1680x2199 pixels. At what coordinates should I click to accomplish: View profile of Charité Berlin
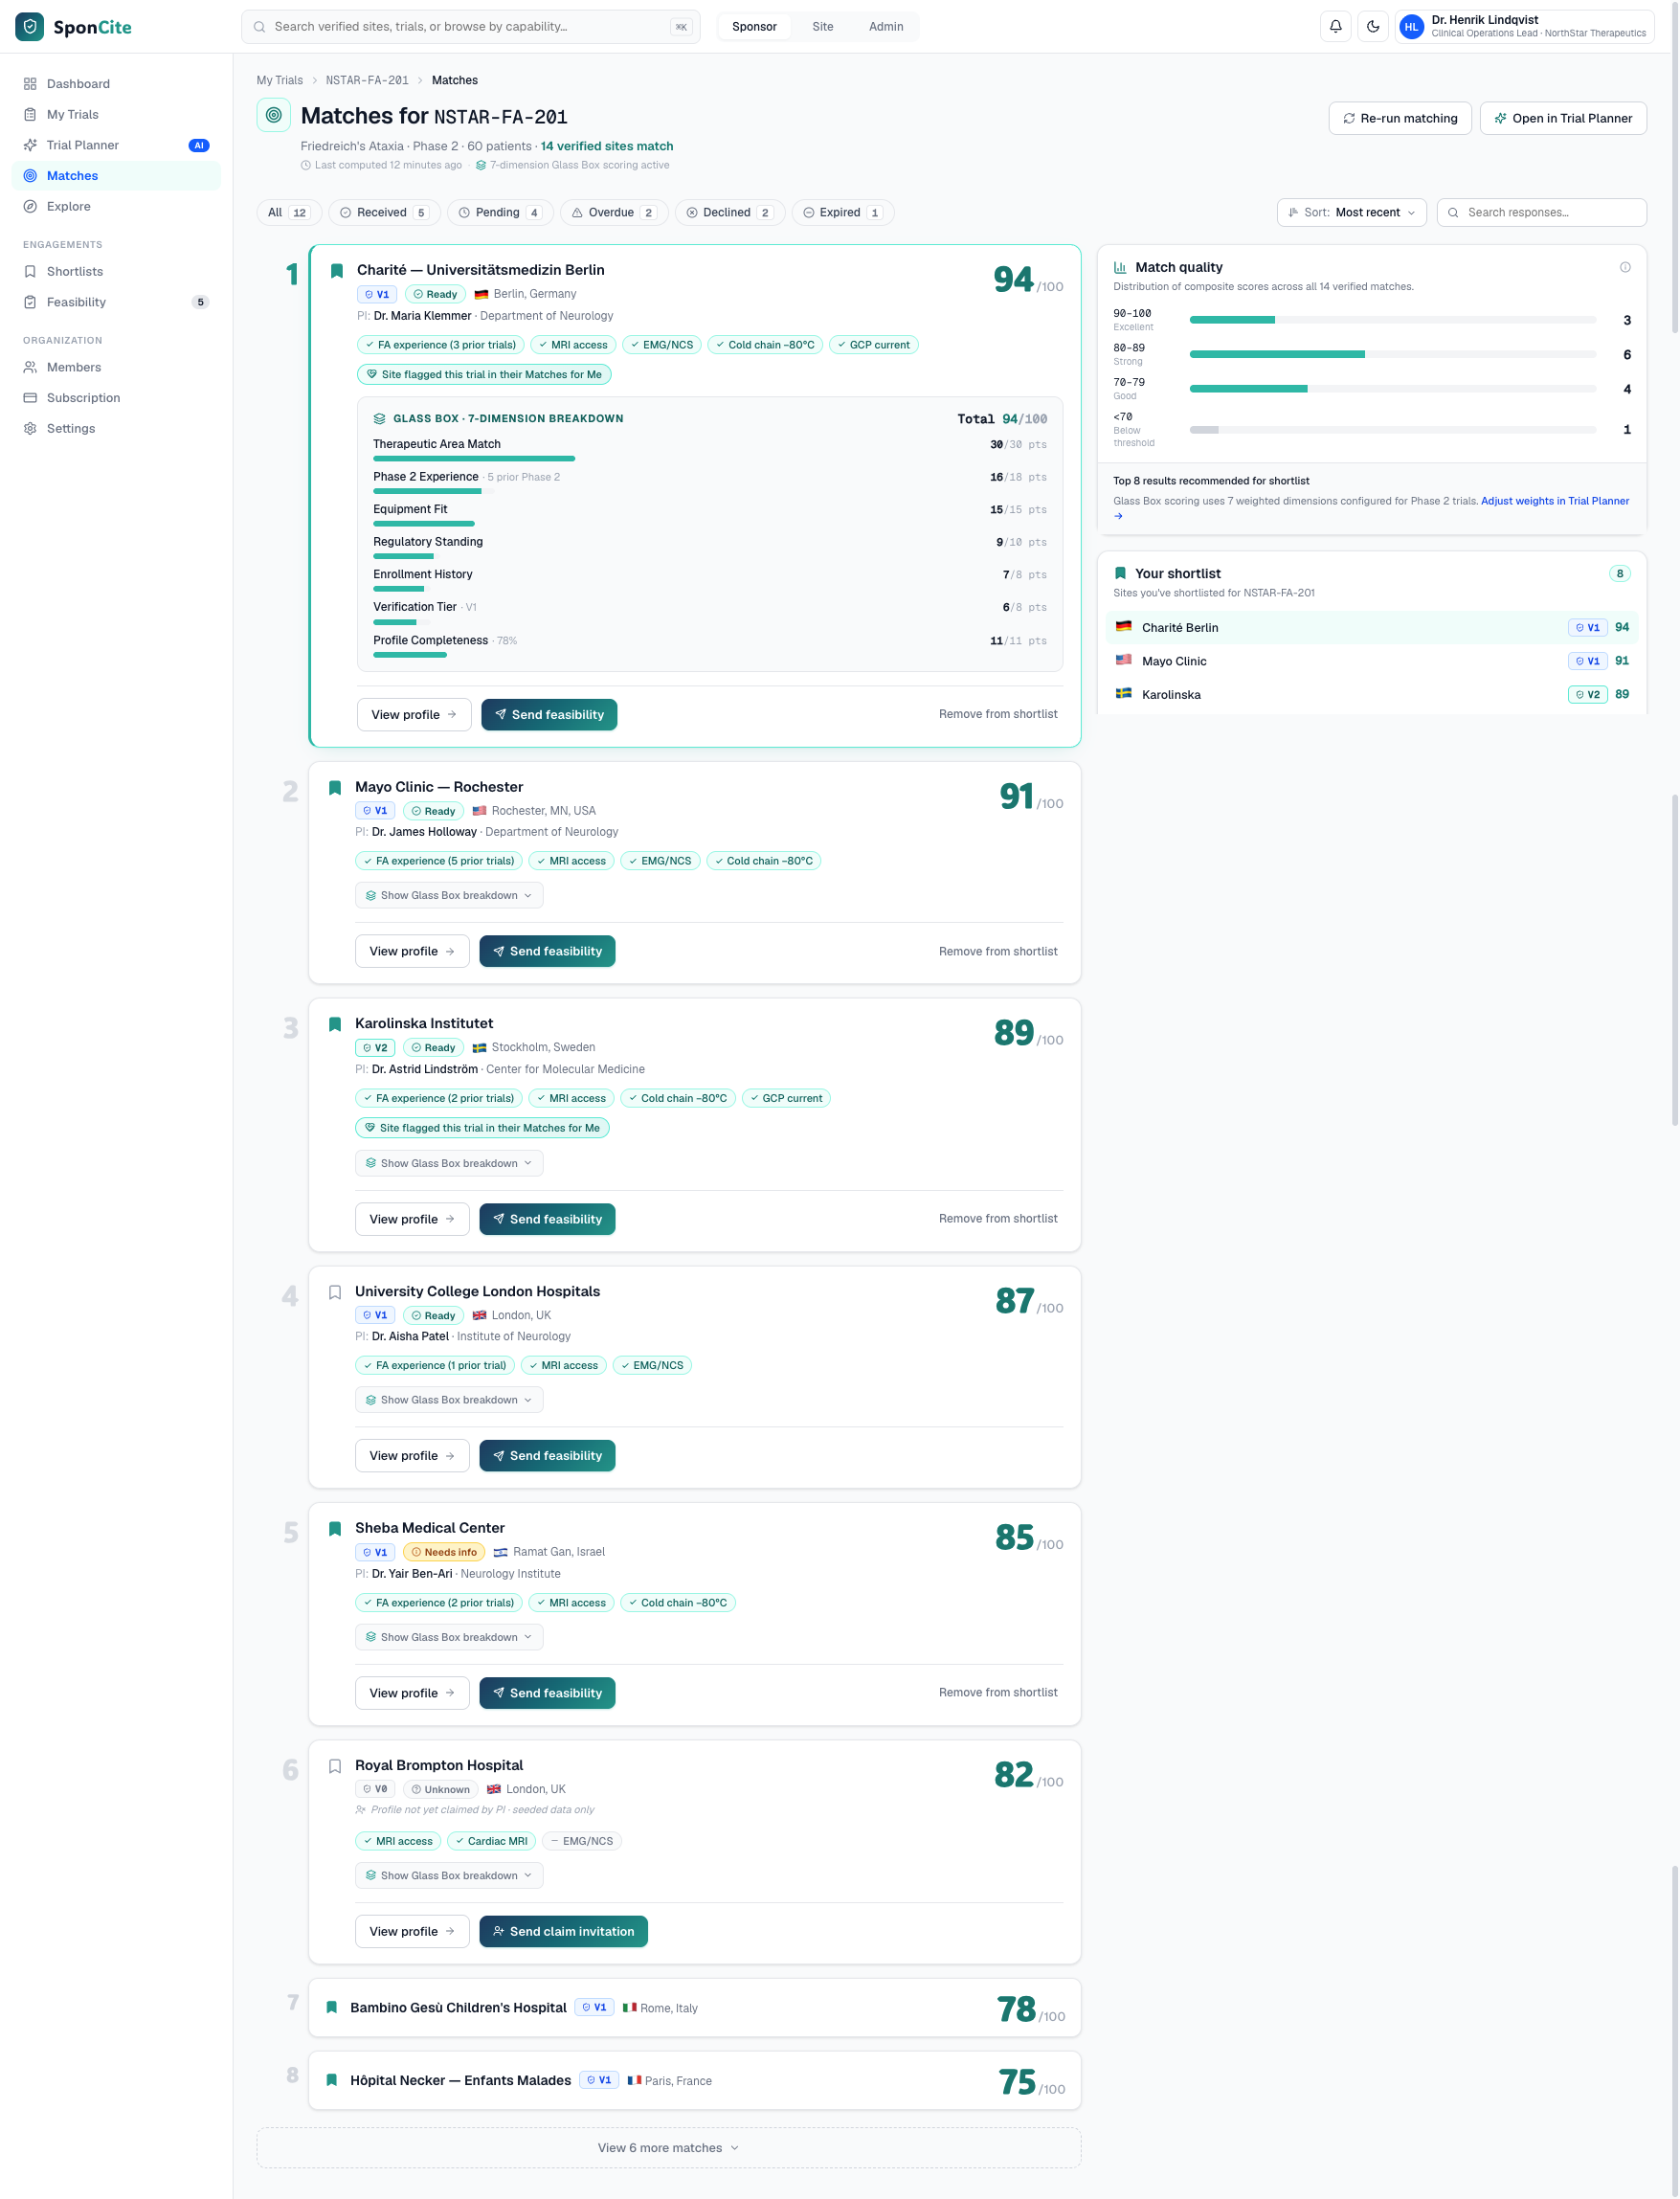click(x=414, y=714)
